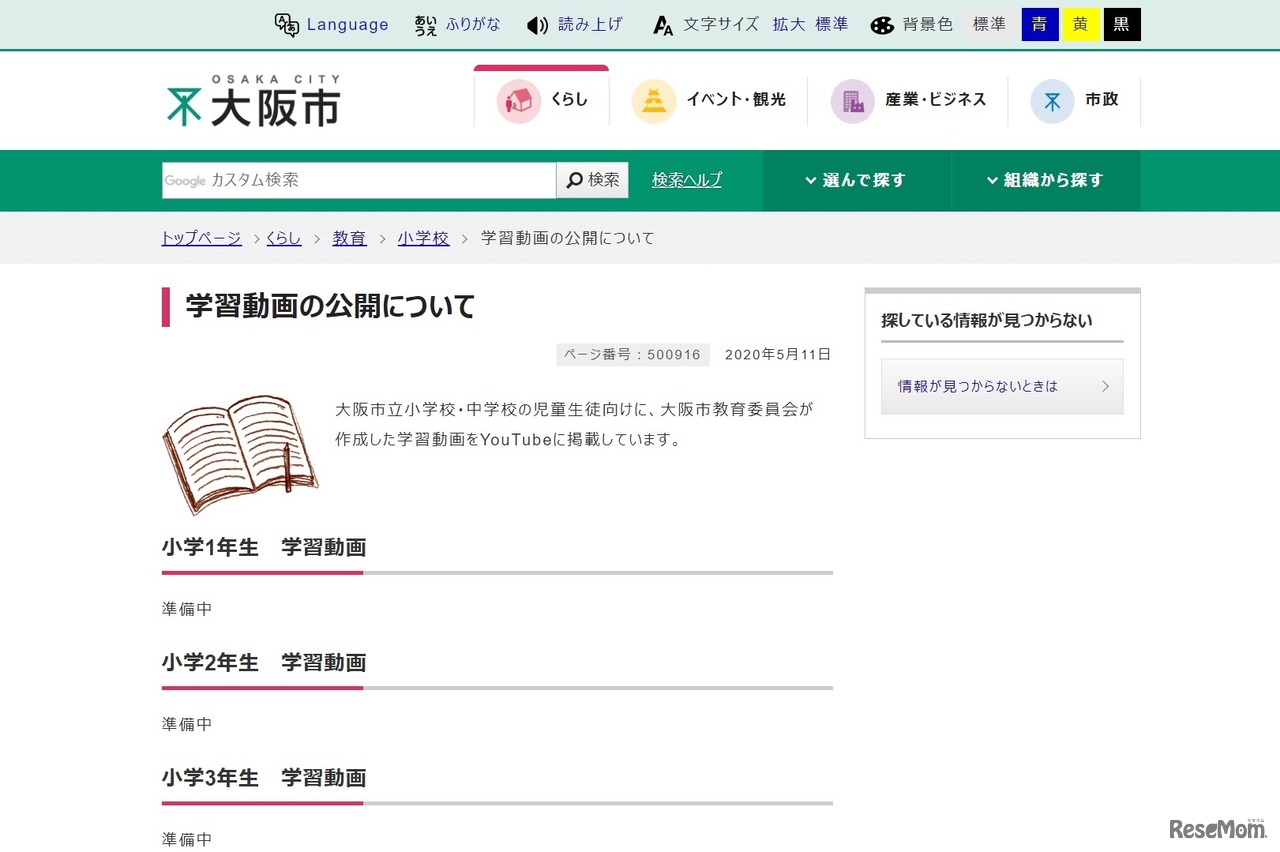Screen dimensions: 1280x852
Task: Switch text size to 拡大
Action: tap(790, 24)
